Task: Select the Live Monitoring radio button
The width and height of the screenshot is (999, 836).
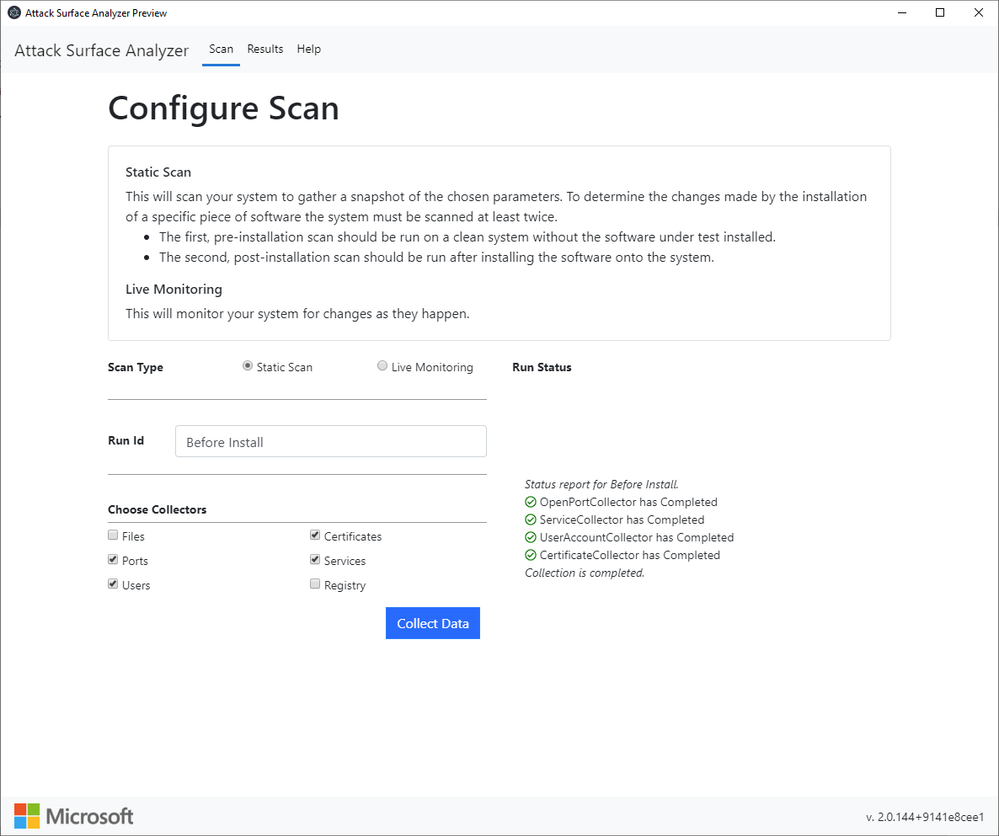Action: click(382, 366)
